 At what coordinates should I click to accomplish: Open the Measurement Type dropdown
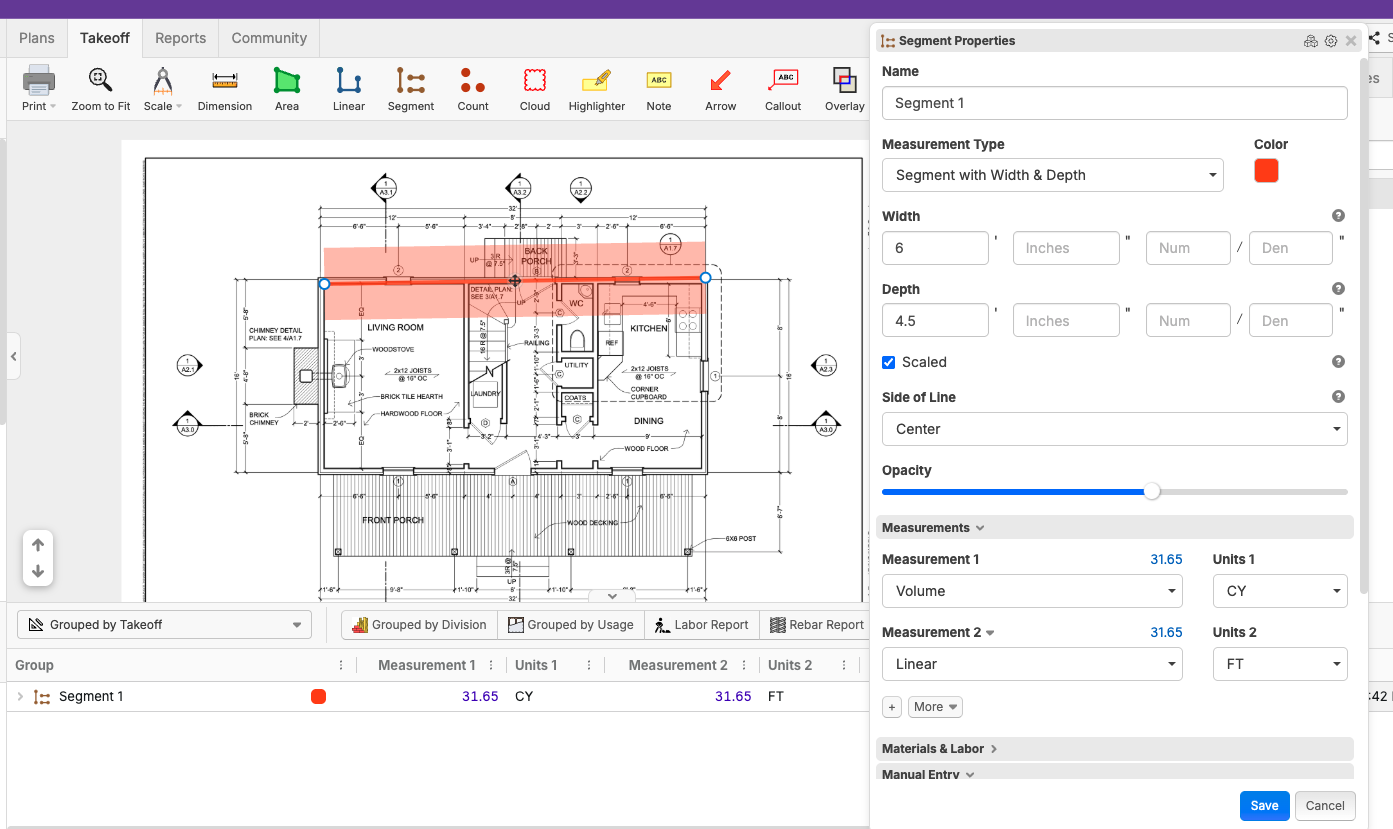[x=1052, y=175]
